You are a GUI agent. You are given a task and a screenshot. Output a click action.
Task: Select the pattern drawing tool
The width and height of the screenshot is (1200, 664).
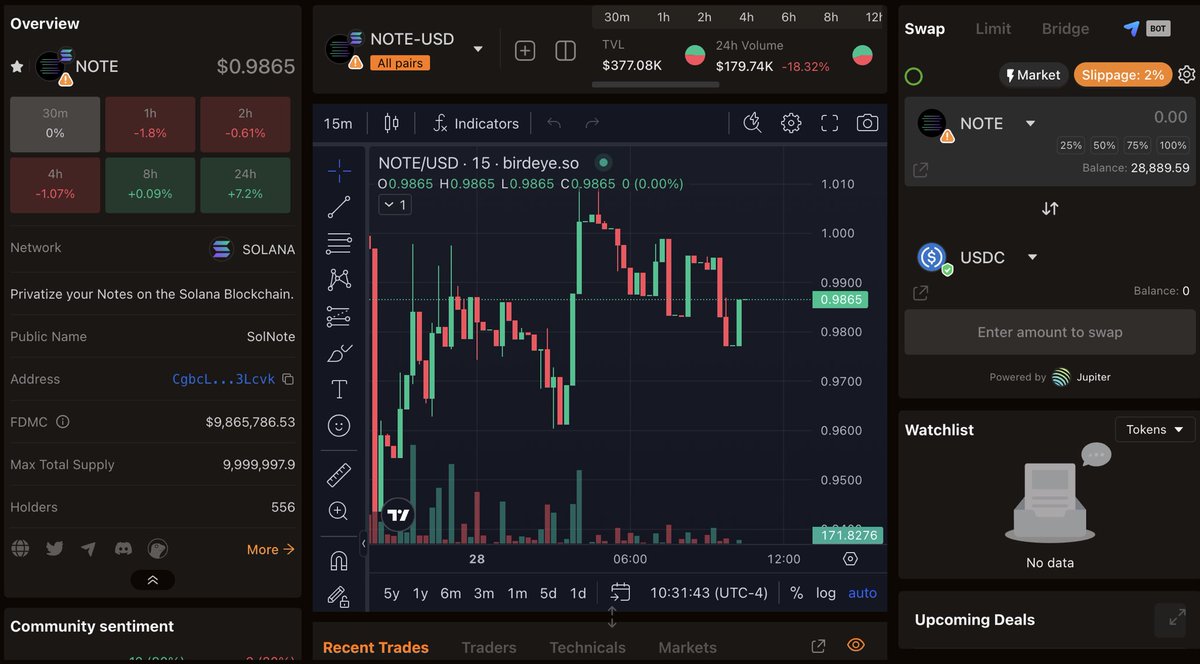pyautogui.click(x=339, y=280)
